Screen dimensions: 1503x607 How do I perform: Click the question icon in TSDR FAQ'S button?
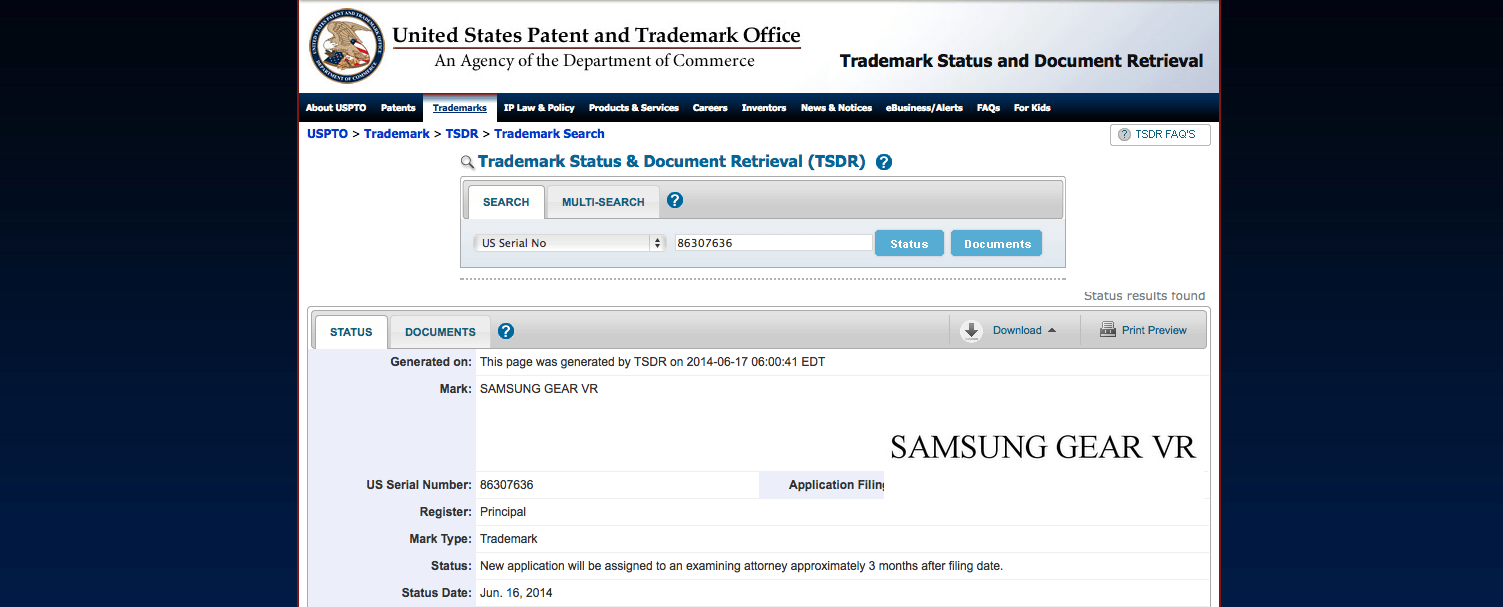[x=1124, y=134]
